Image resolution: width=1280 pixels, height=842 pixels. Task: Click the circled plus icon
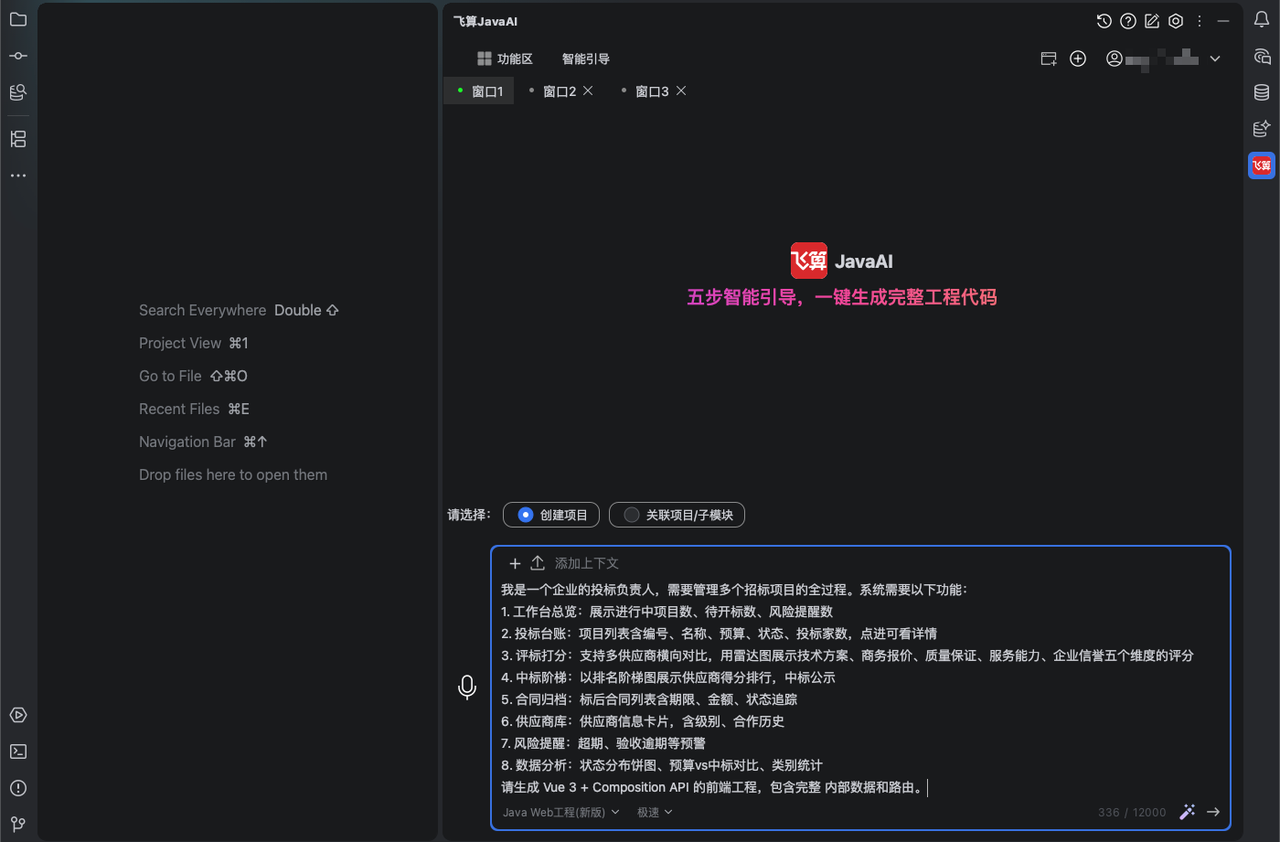click(1078, 59)
